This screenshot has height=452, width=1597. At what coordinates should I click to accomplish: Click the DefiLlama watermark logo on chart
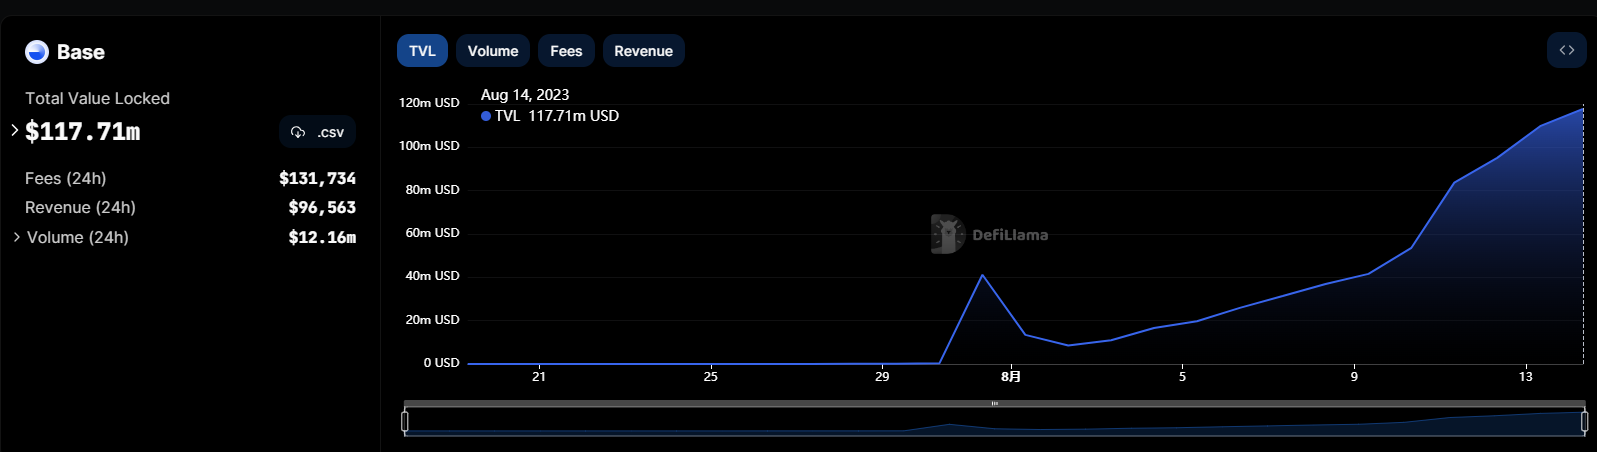[x=947, y=234]
